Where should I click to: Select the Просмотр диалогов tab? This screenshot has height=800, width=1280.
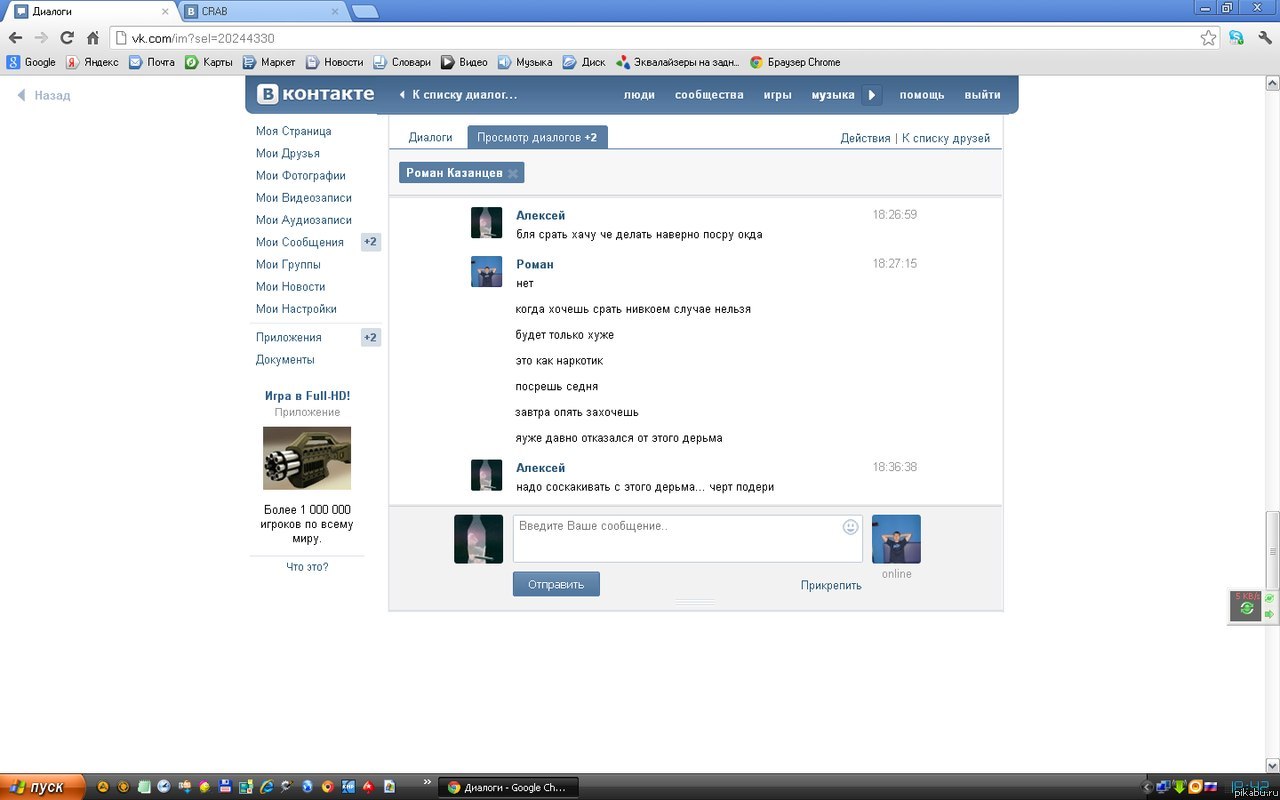(537, 138)
